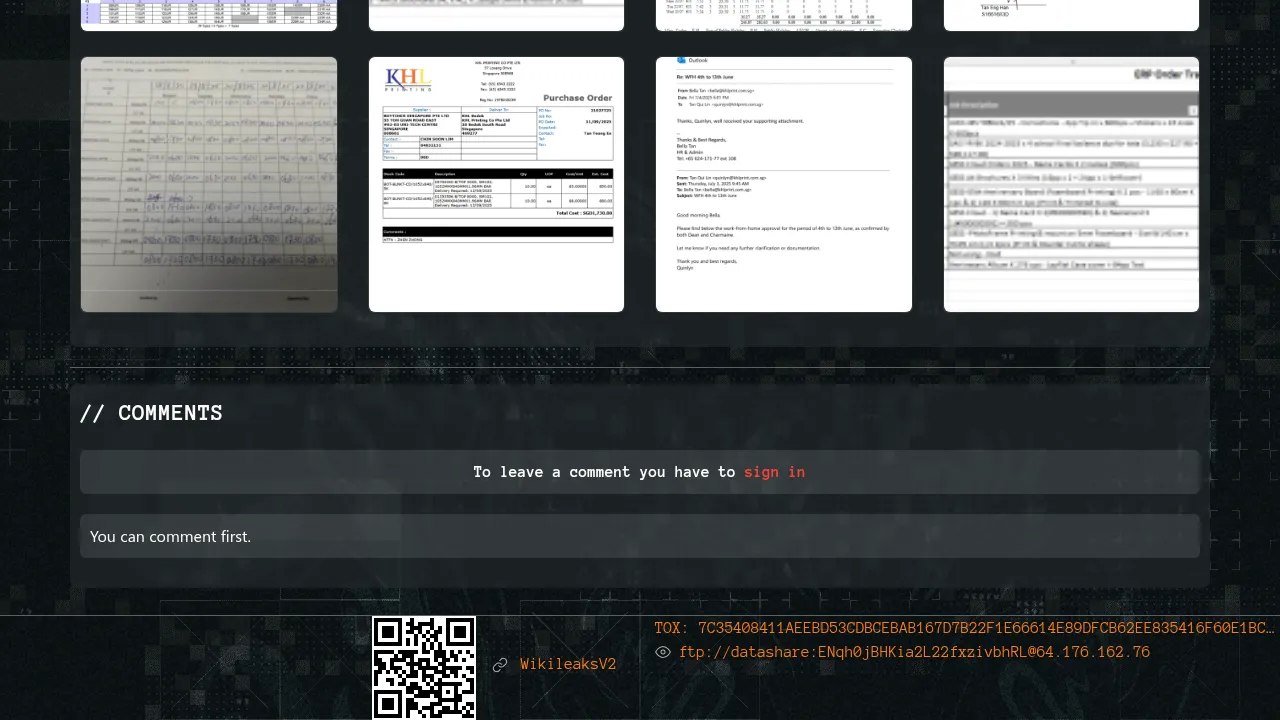Open the top-left spreadsheet thumbnail
This screenshot has height=720, width=1280.
click(x=209, y=14)
